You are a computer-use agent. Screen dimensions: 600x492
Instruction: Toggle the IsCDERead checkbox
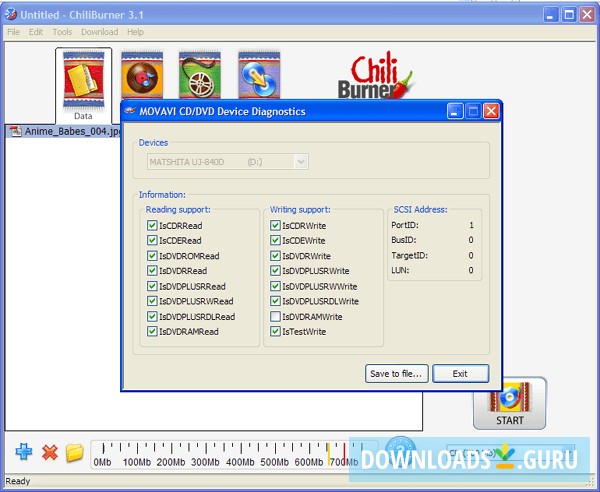152,240
